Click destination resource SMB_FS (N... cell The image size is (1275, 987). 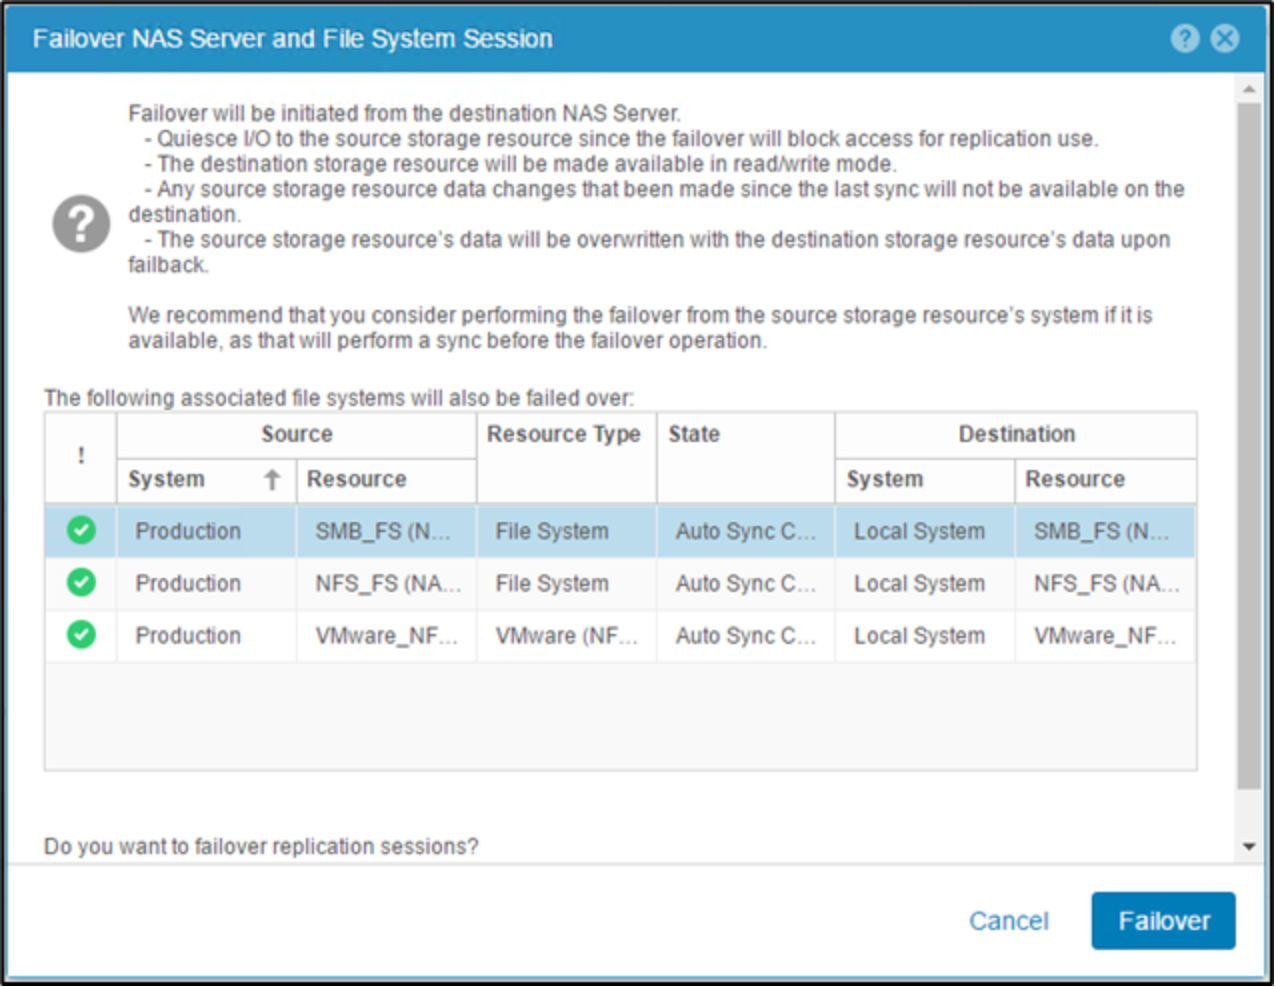pos(1105,531)
